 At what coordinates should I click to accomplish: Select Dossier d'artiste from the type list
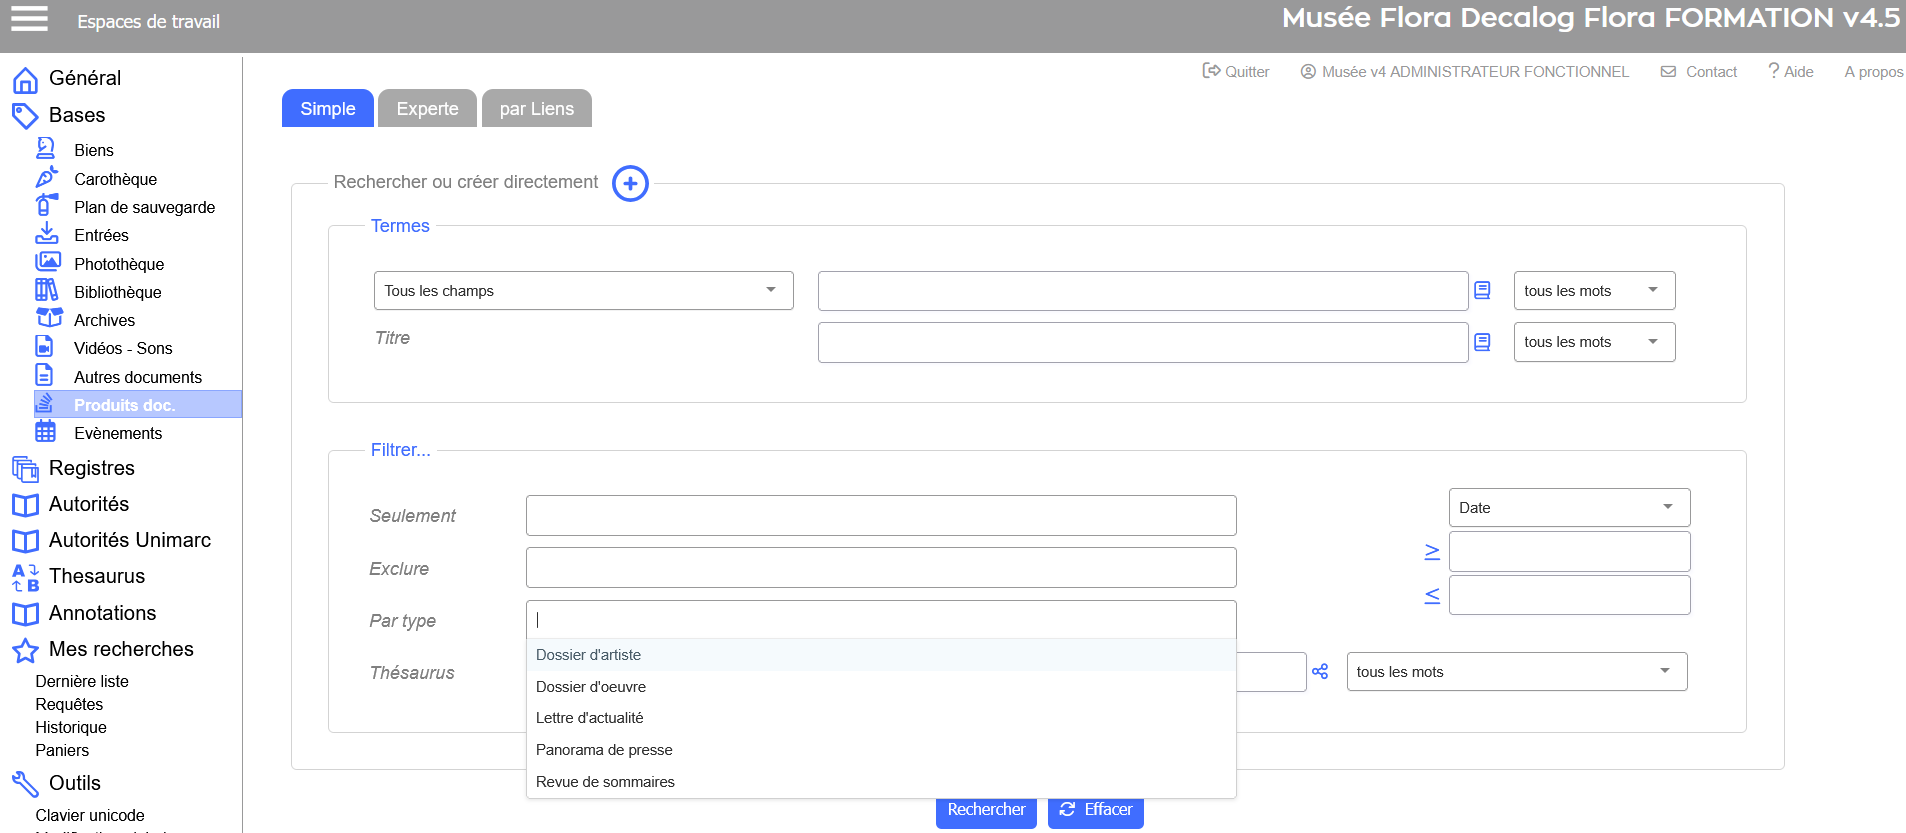coord(881,655)
